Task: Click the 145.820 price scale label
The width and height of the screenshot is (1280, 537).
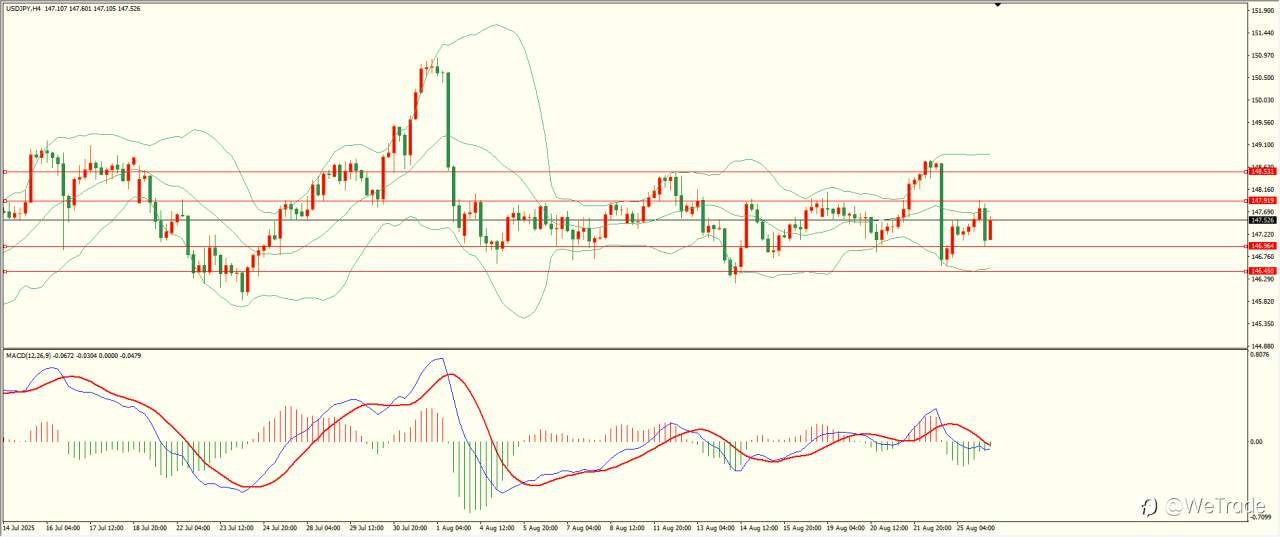Action: (1262, 301)
